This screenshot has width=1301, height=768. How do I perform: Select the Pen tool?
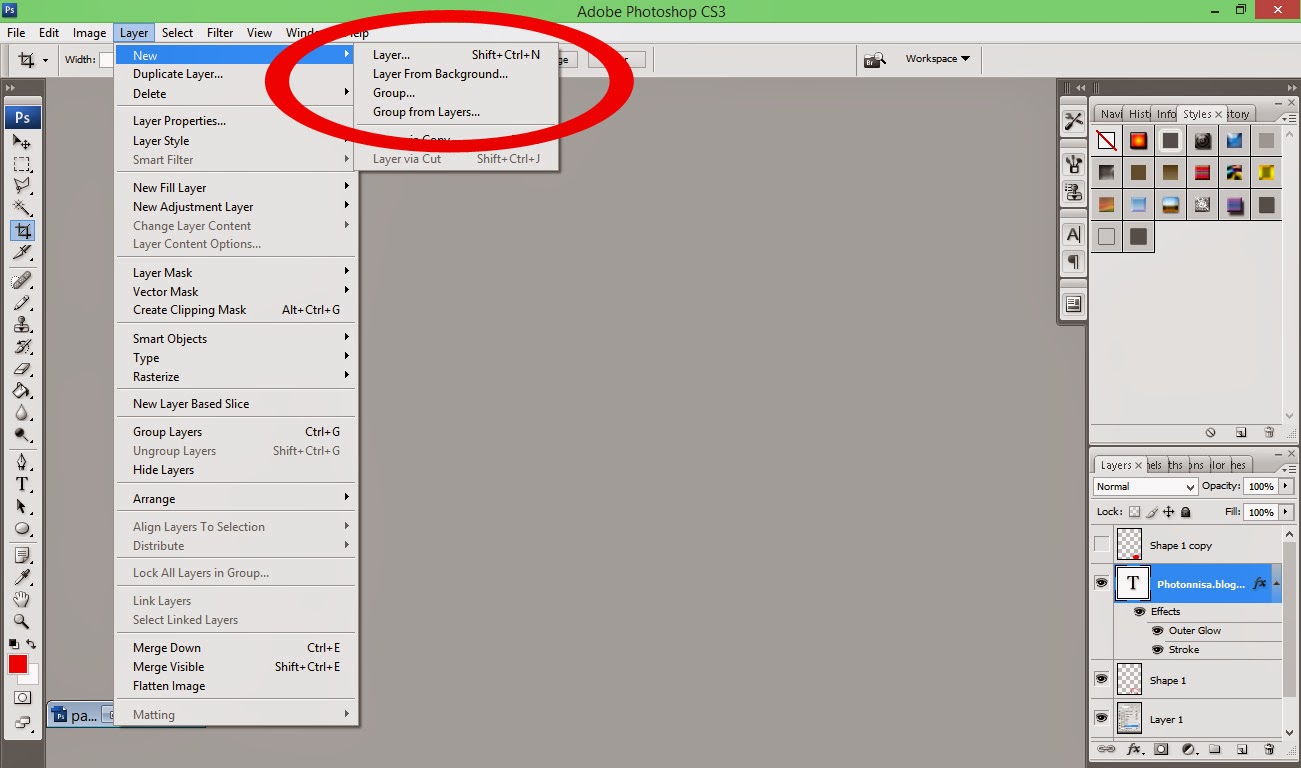point(22,462)
